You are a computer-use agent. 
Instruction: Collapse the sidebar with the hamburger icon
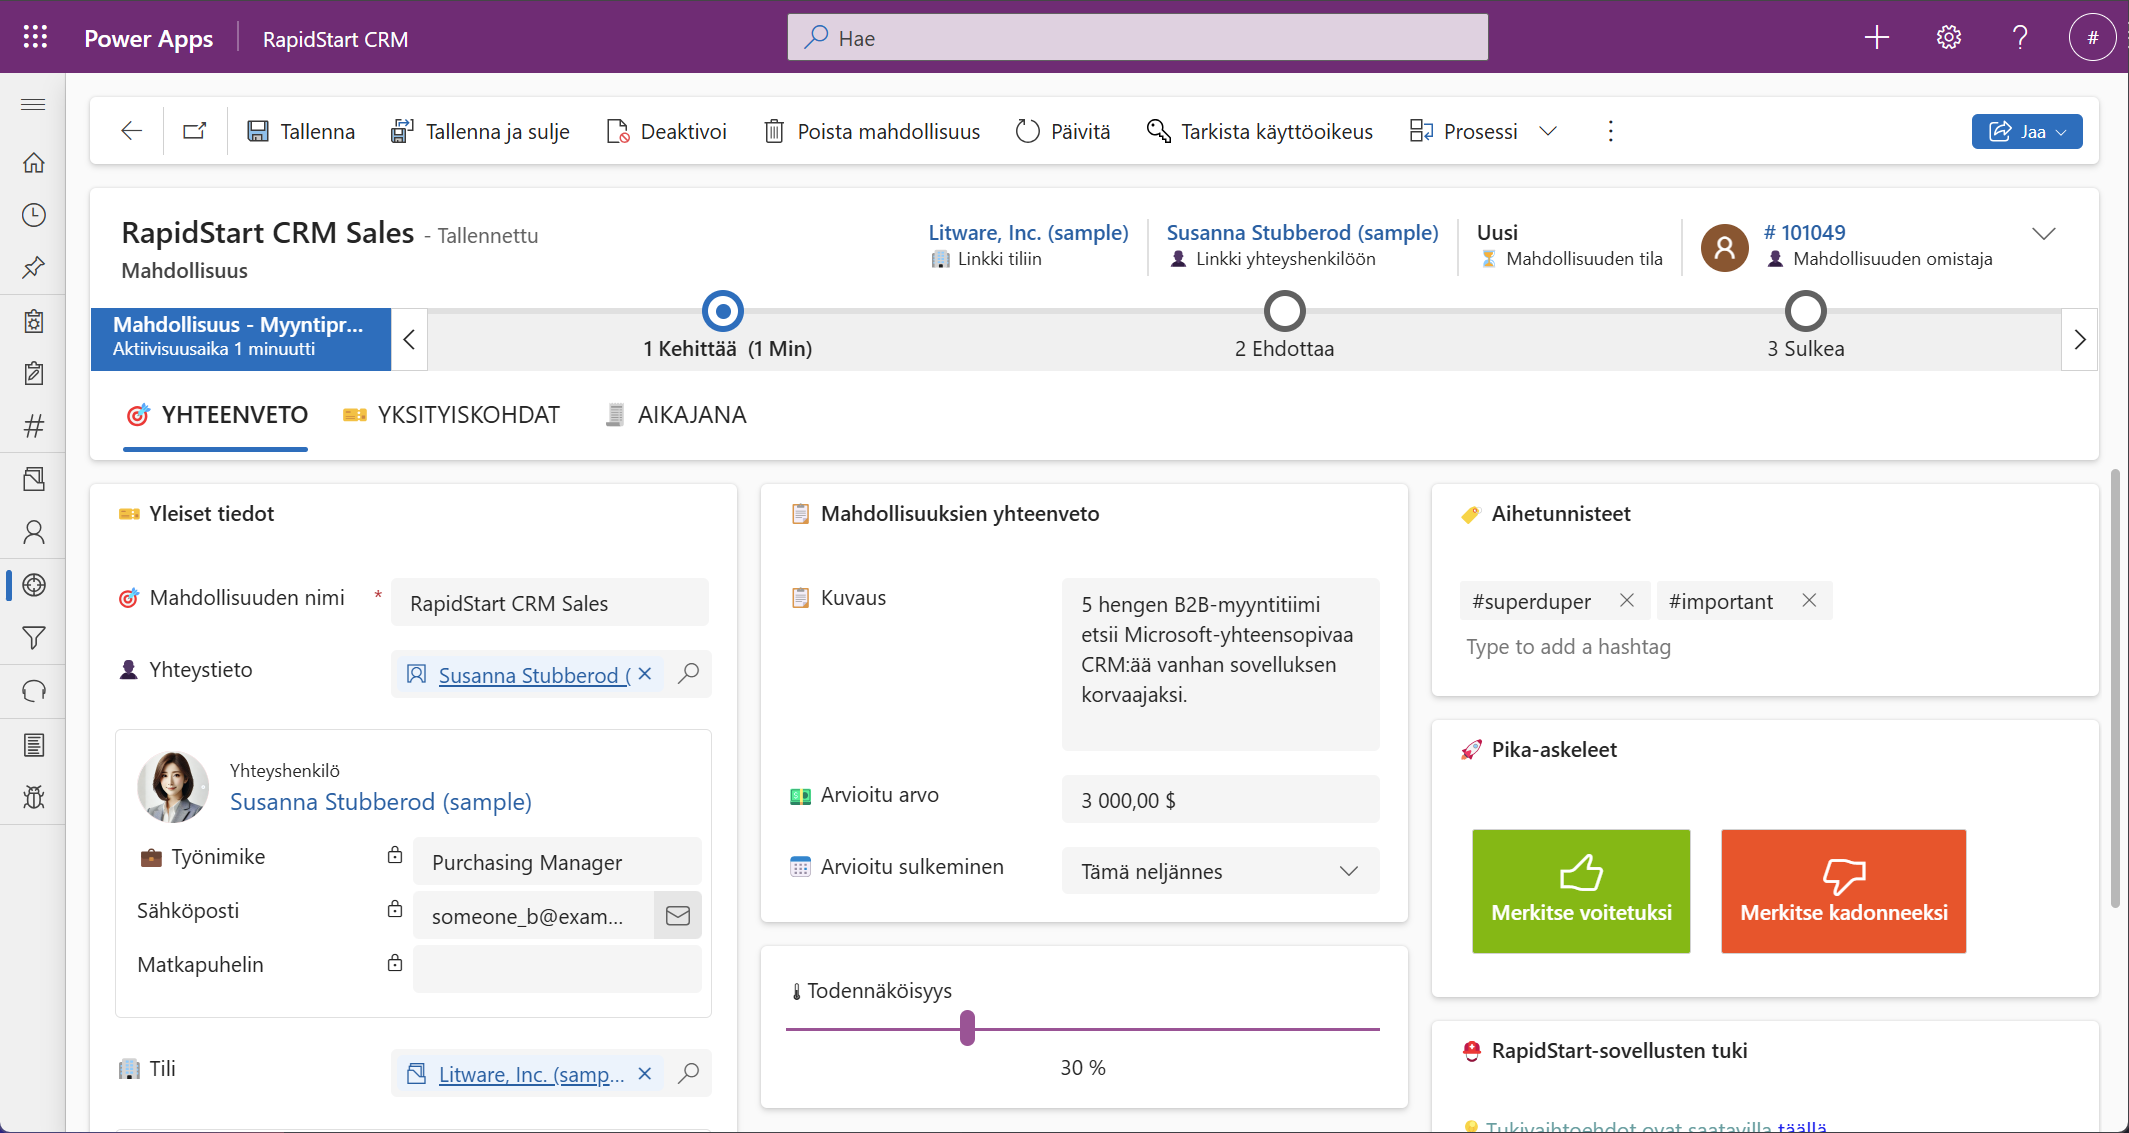coord(33,103)
